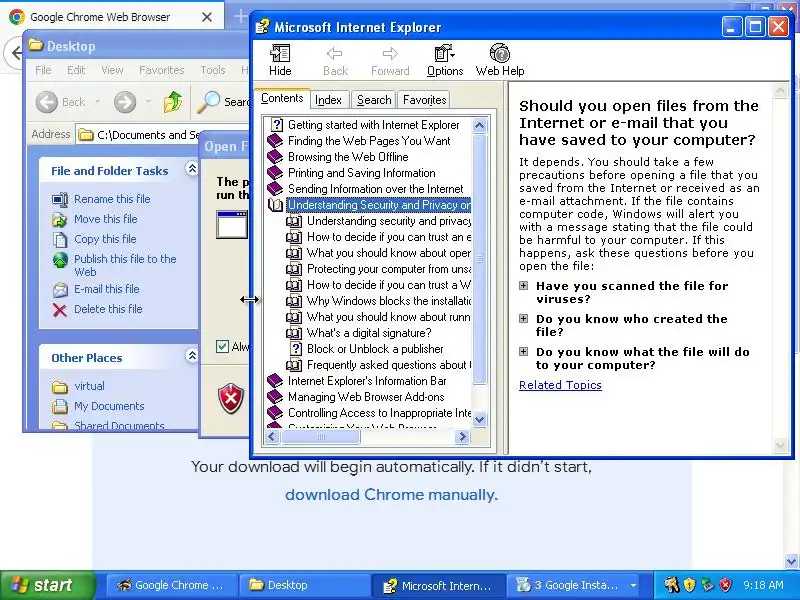The height and width of the screenshot is (600, 800).
Task: Open the Google Insta... taskbar group dropdown
Action: pos(633,585)
